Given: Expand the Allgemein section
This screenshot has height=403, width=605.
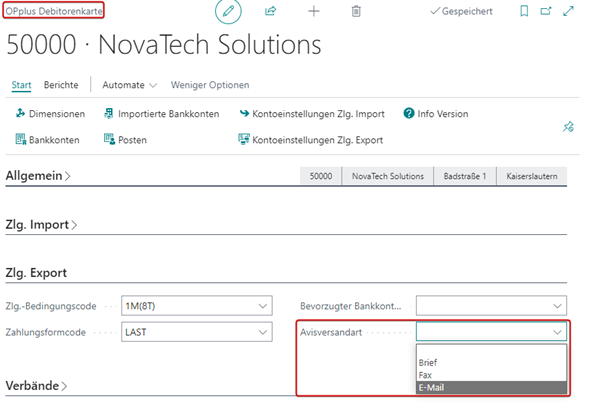Looking at the screenshot, I should pyautogui.click(x=38, y=176).
